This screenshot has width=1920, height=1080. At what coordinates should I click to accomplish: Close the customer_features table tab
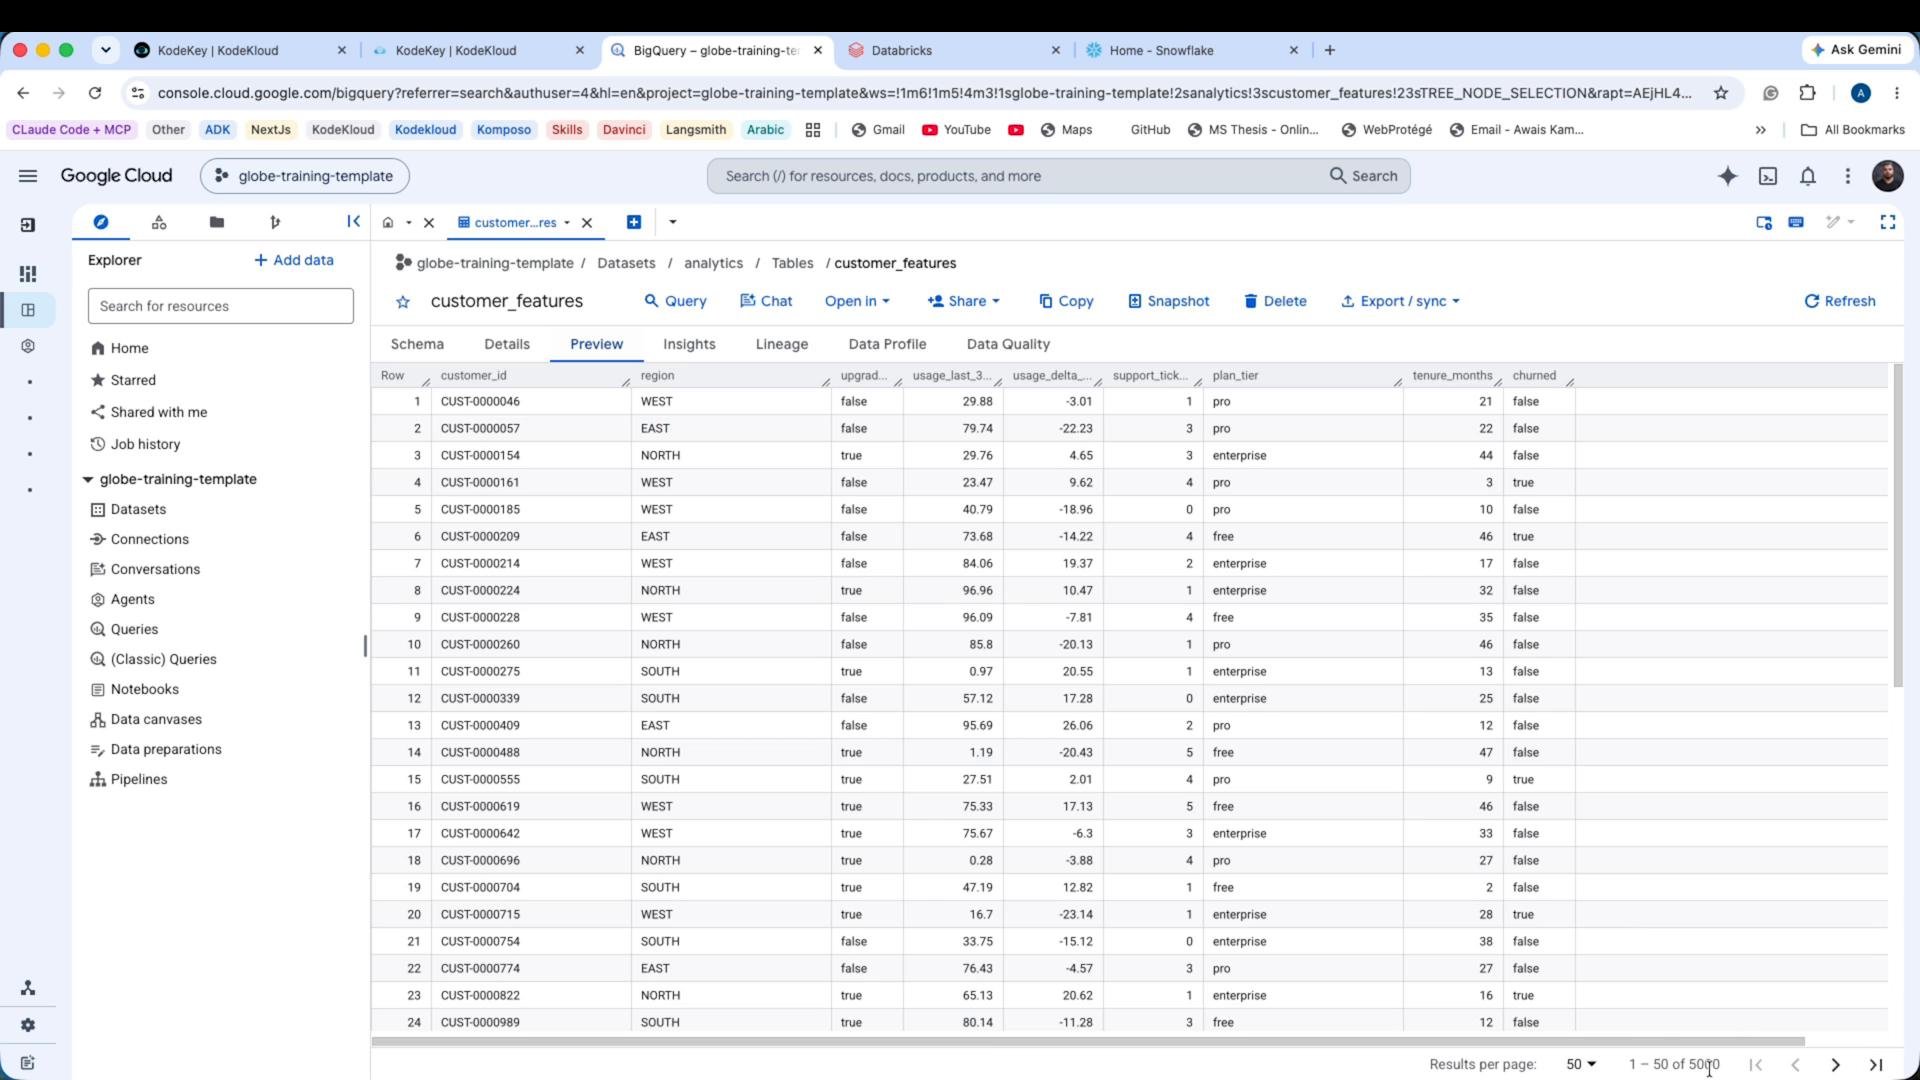point(587,223)
